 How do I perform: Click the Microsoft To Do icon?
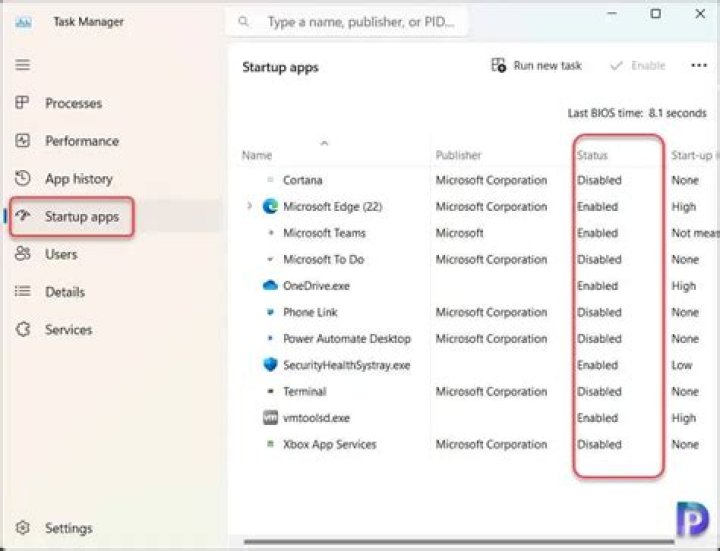pos(270,259)
